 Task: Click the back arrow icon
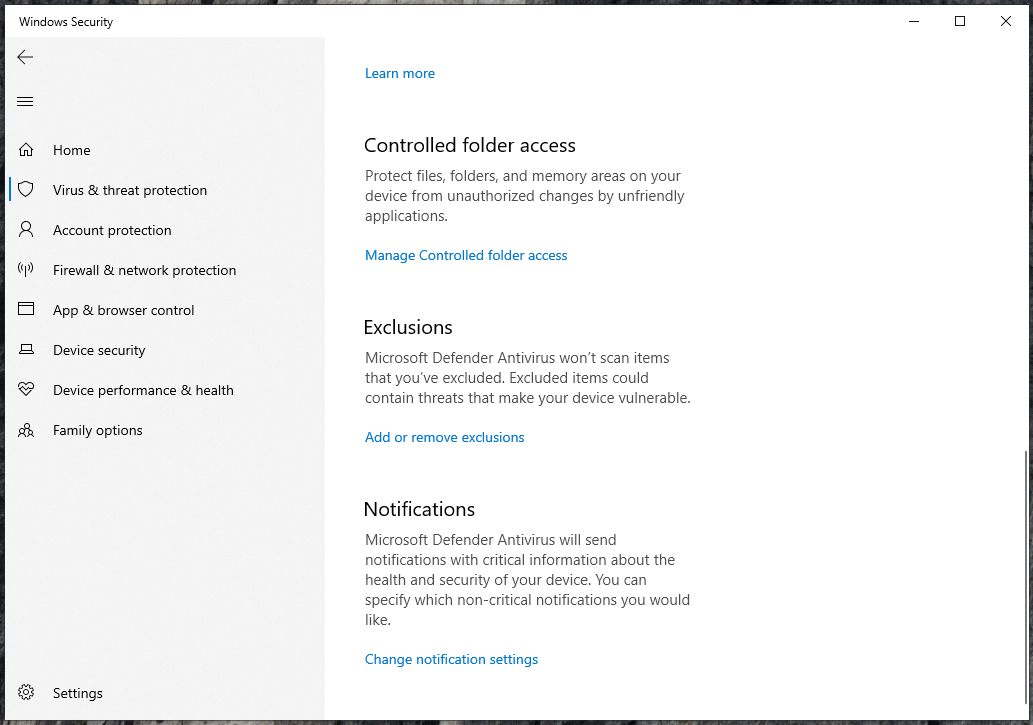click(x=25, y=57)
